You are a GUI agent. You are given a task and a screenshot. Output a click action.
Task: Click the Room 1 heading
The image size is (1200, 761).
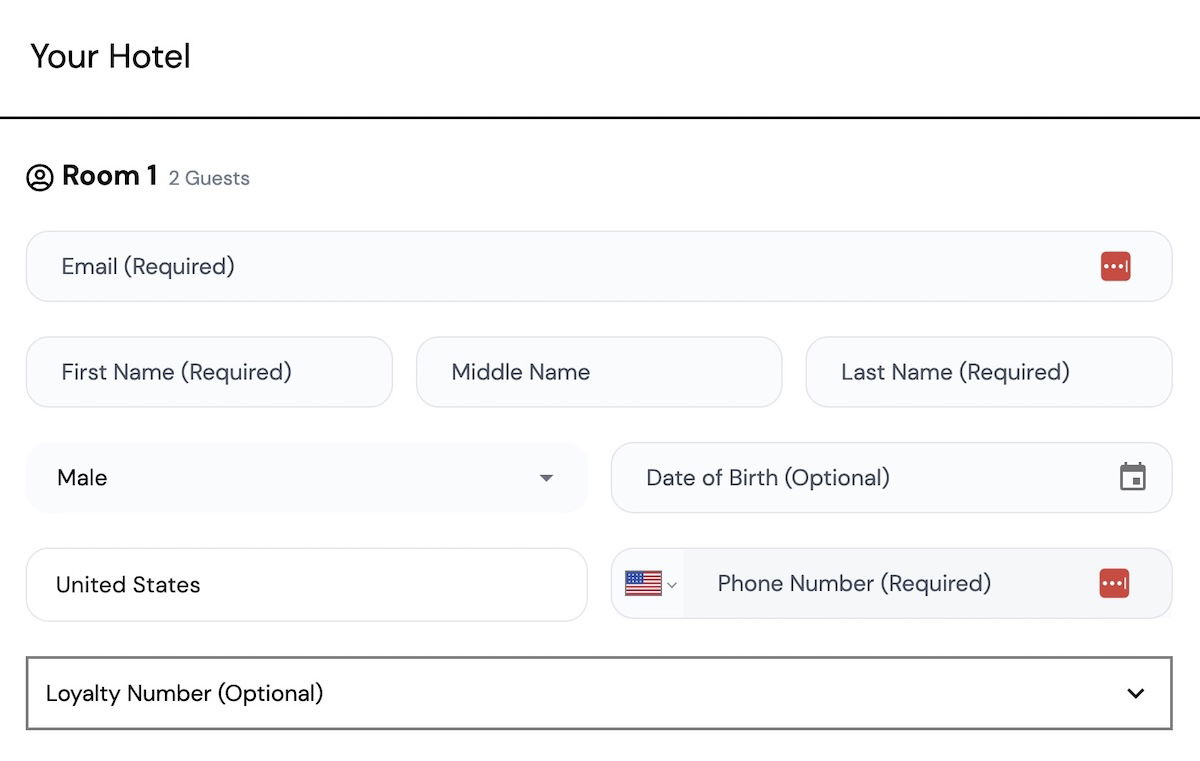pos(109,176)
